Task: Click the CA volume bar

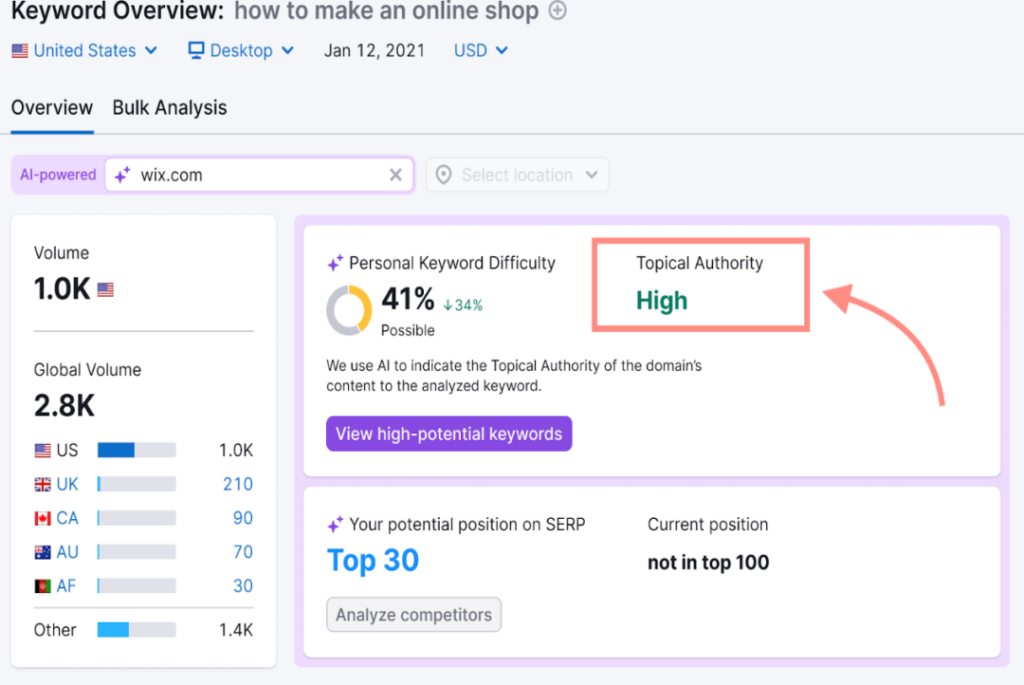Action: pyautogui.click(x=136, y=518)
